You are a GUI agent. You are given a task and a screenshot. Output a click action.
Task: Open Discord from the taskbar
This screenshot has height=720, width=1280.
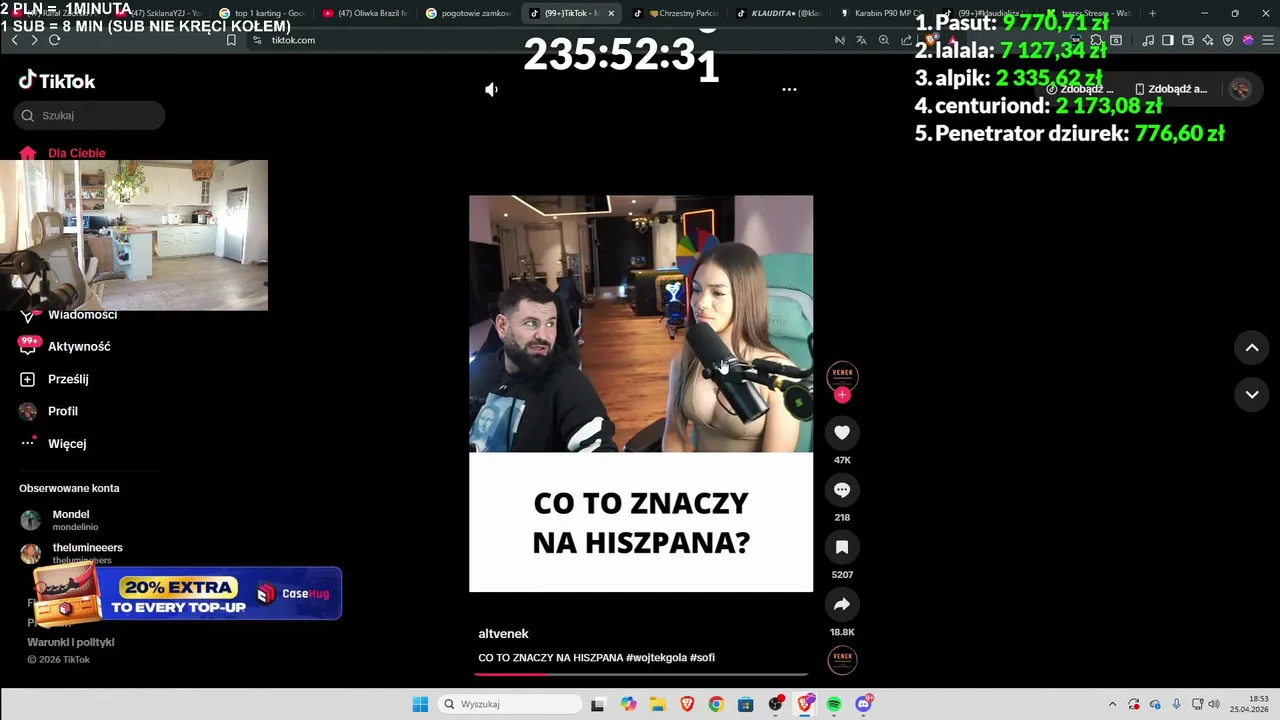[x=864, y=704]
